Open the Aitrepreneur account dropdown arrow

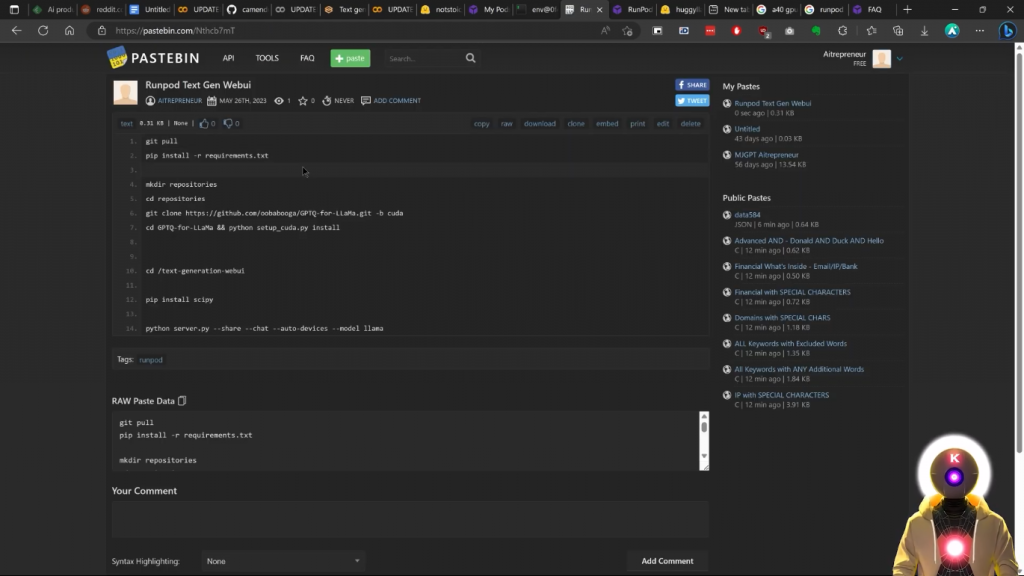[x=899, y=59]
